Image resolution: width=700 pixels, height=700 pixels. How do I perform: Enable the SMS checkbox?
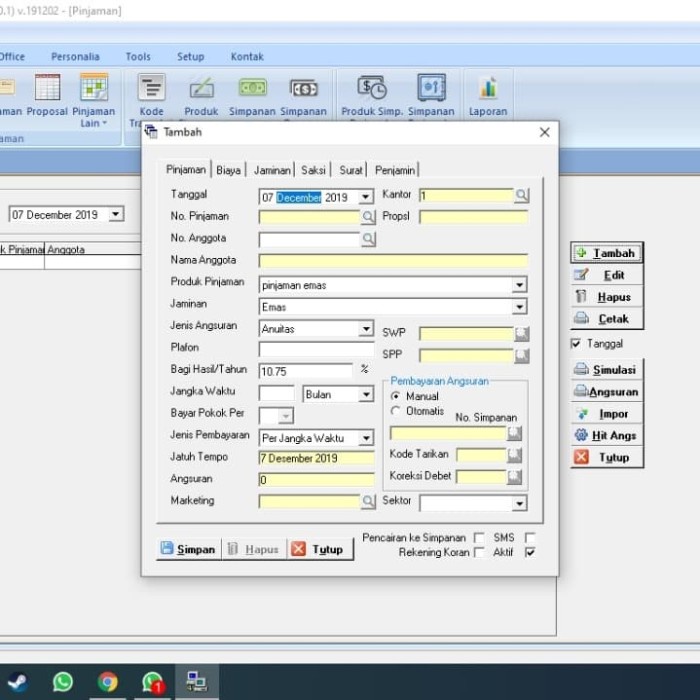pos(530,538)
